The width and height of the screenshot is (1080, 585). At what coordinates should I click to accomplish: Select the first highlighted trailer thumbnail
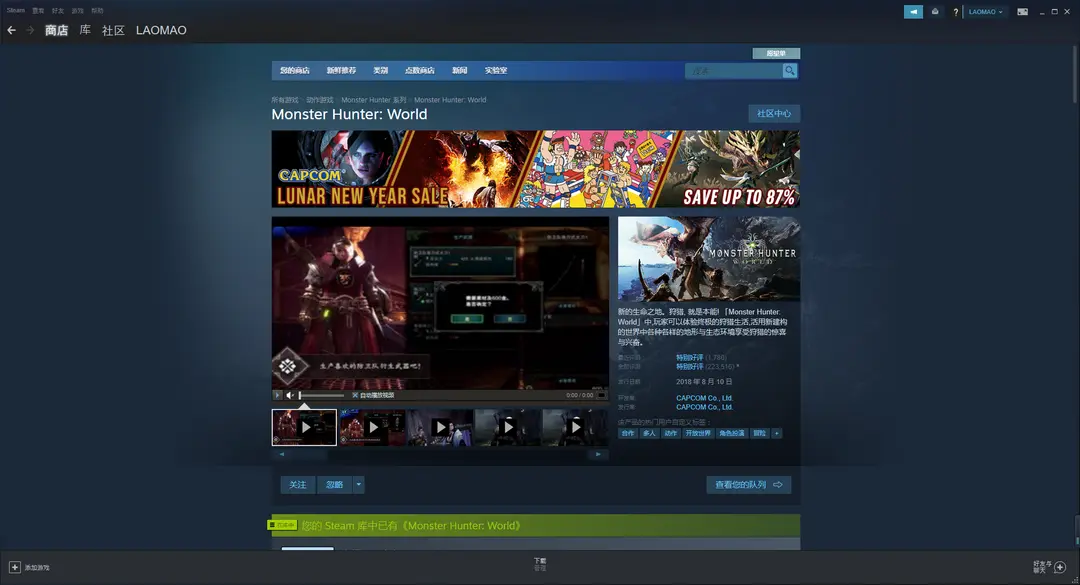pyautogui.click(x=304, y=427)
